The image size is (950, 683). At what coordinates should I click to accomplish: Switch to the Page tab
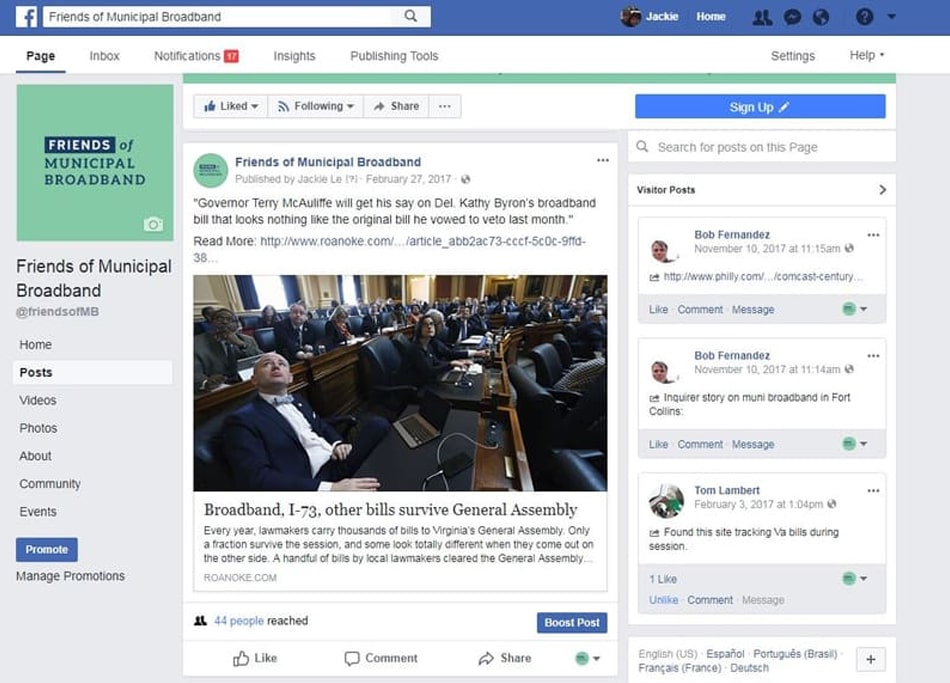(41, 56)
